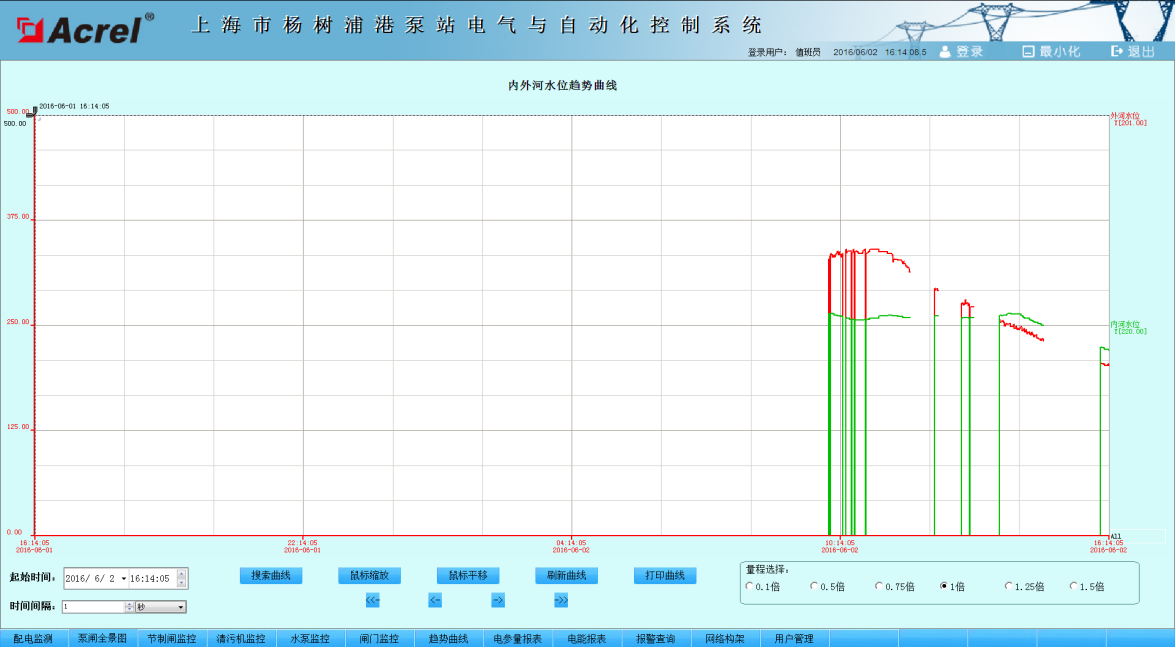
Task: Choose the 1.5倍 range radio button
Action: pos(1074,587)
